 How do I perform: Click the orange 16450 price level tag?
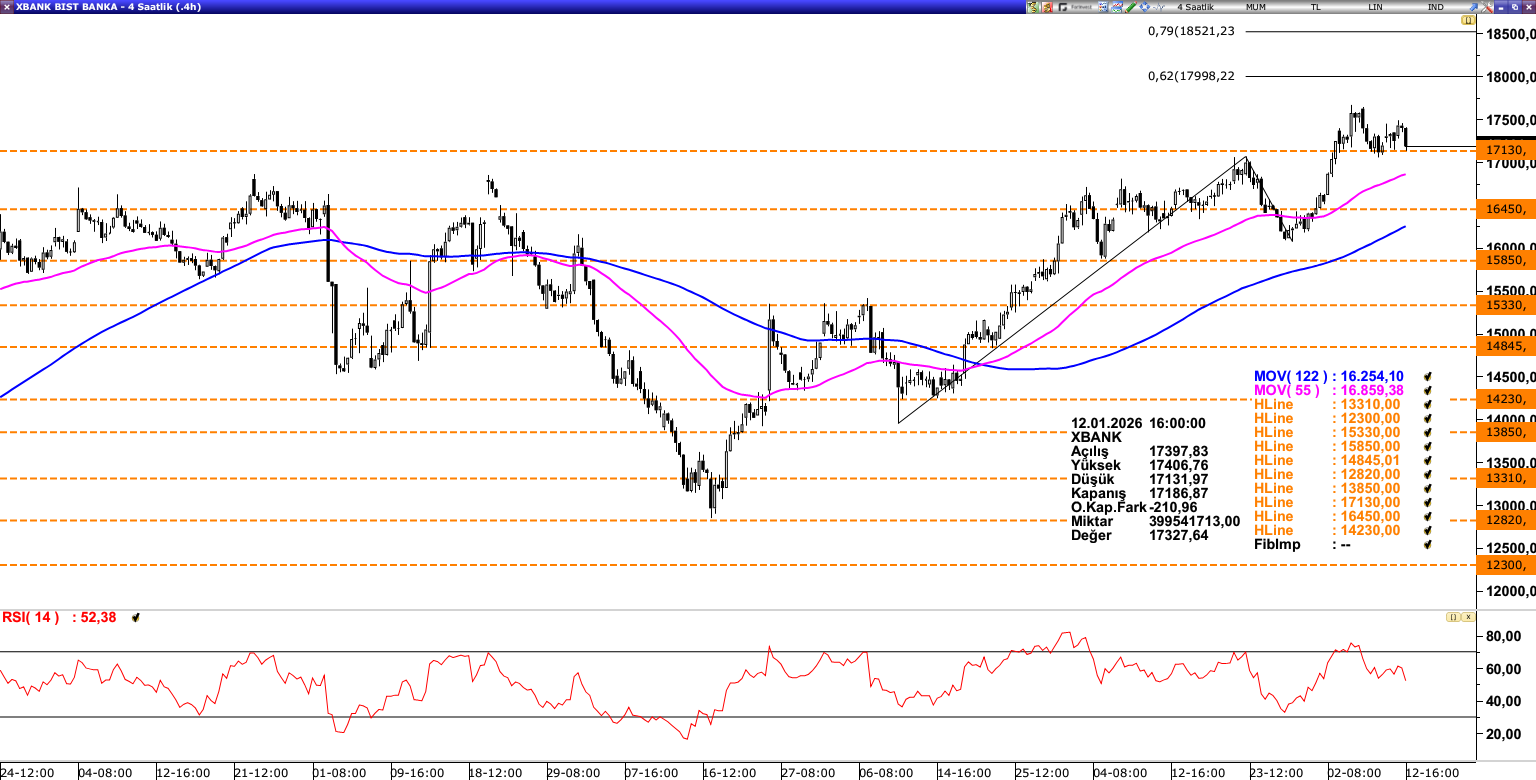pos(1506,209)
